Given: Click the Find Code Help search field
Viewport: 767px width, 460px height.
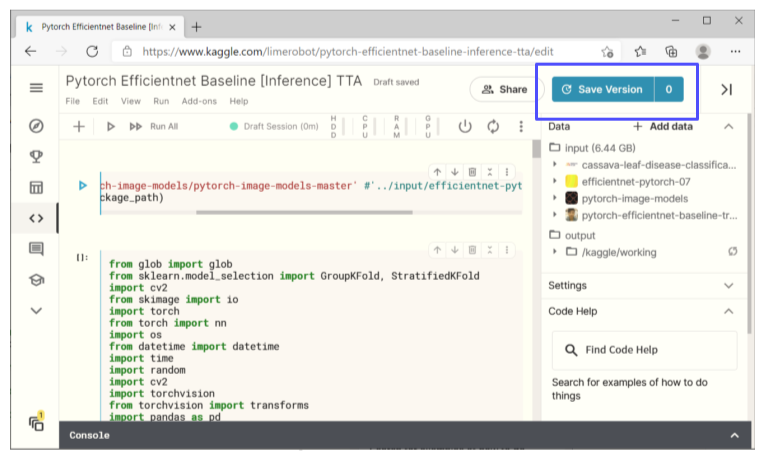Looking at the screenshot, I should tap(644, 350).
